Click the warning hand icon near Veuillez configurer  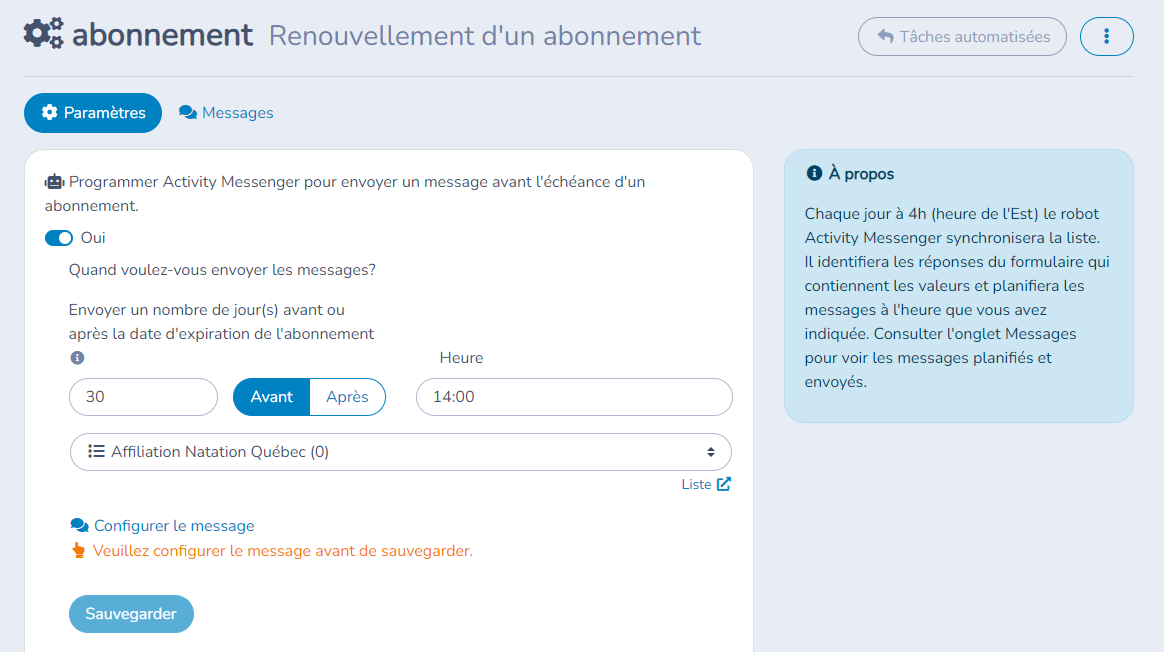78,550
